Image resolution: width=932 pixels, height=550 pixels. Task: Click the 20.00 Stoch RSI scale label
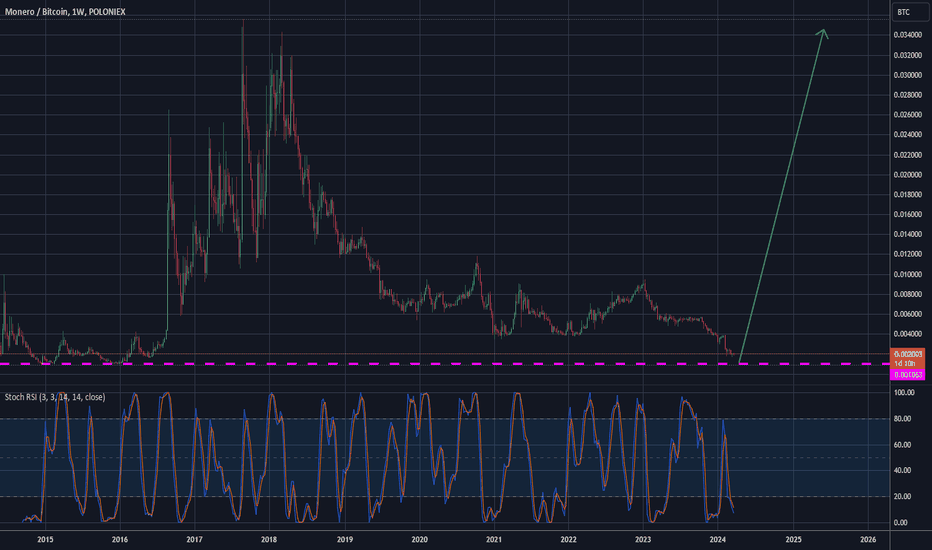(902, 496)
